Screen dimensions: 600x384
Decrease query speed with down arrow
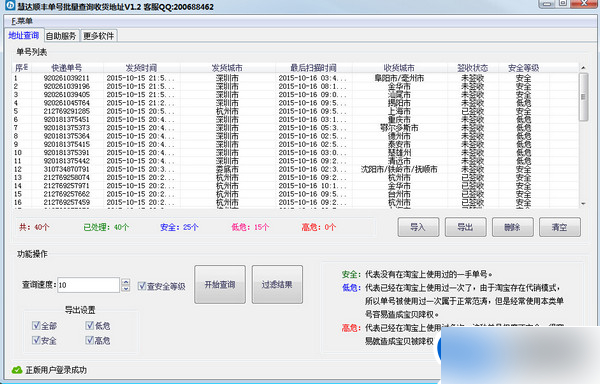point(126,288)
